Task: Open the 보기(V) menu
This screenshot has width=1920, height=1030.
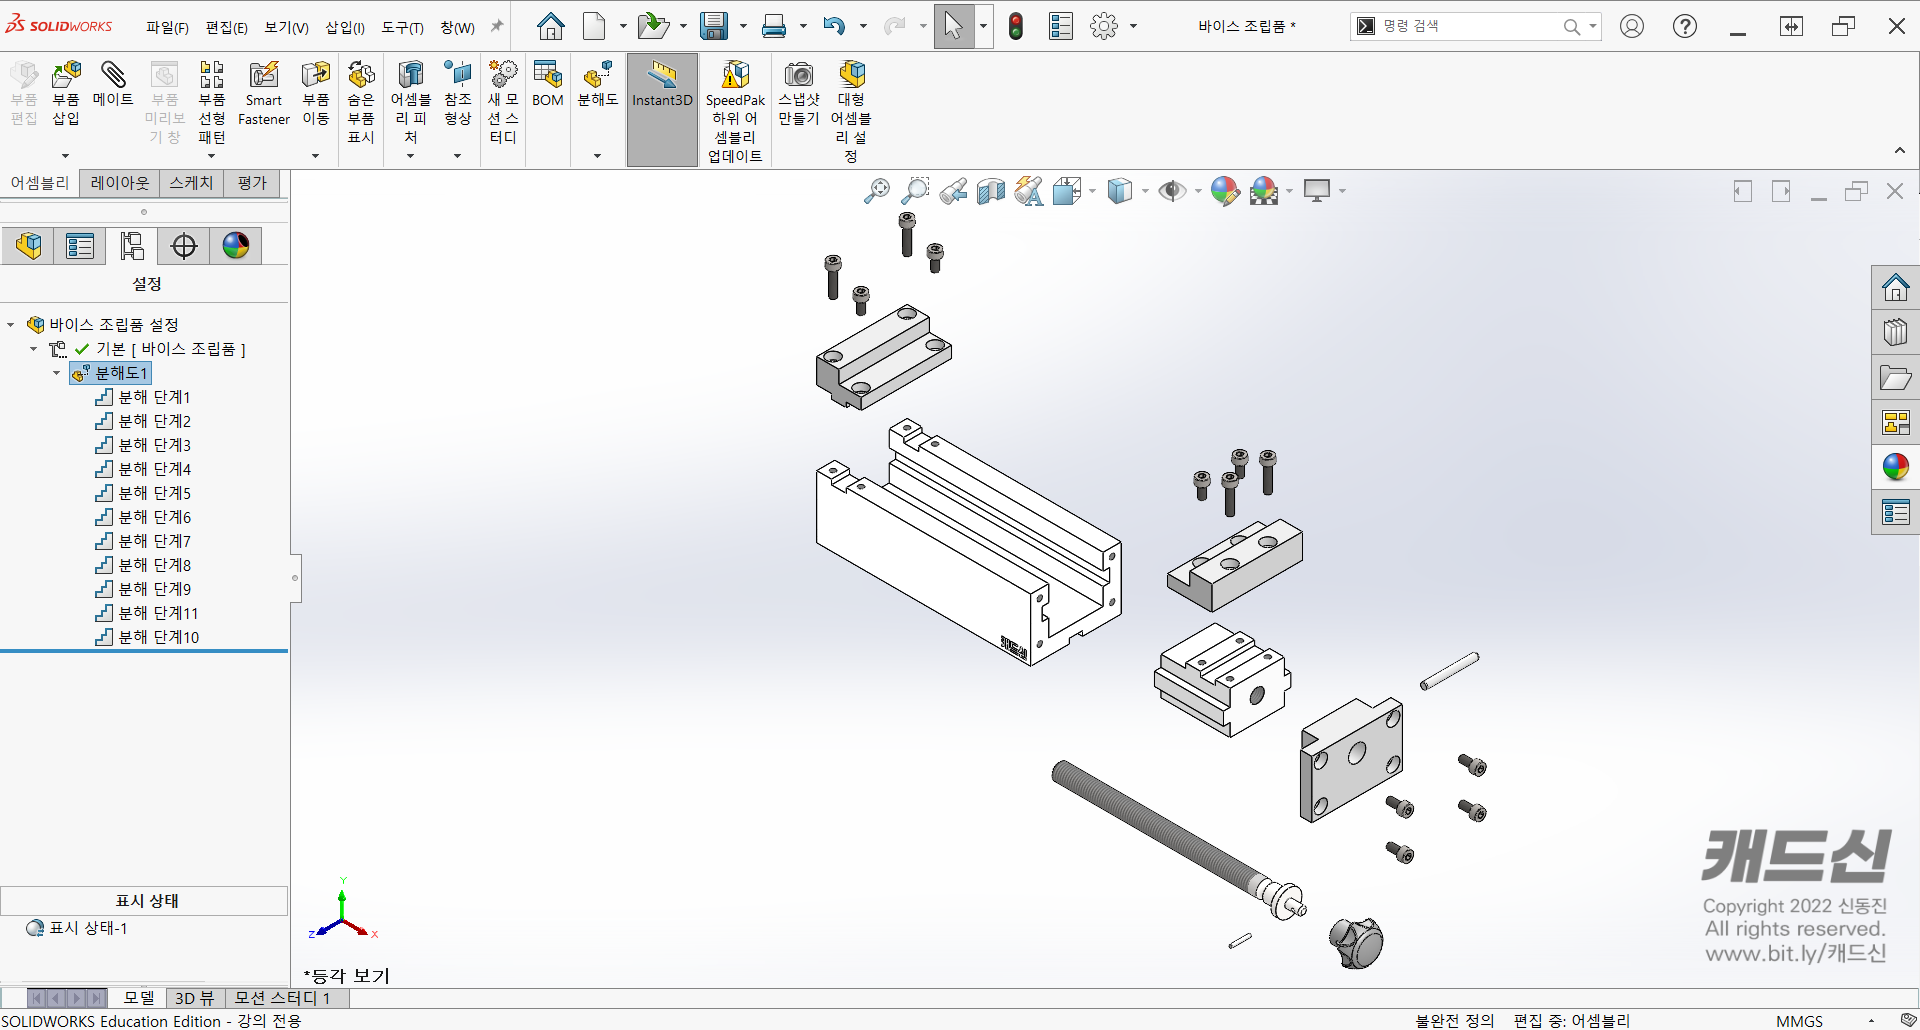Action: point(286,28)
